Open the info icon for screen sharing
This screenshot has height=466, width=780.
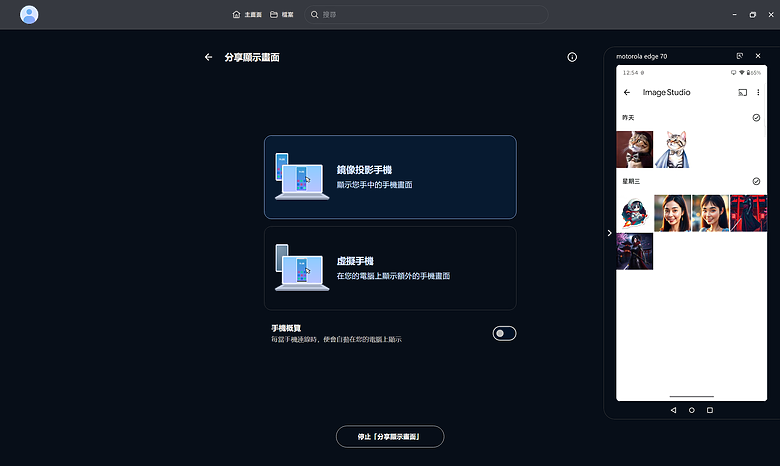572,57
